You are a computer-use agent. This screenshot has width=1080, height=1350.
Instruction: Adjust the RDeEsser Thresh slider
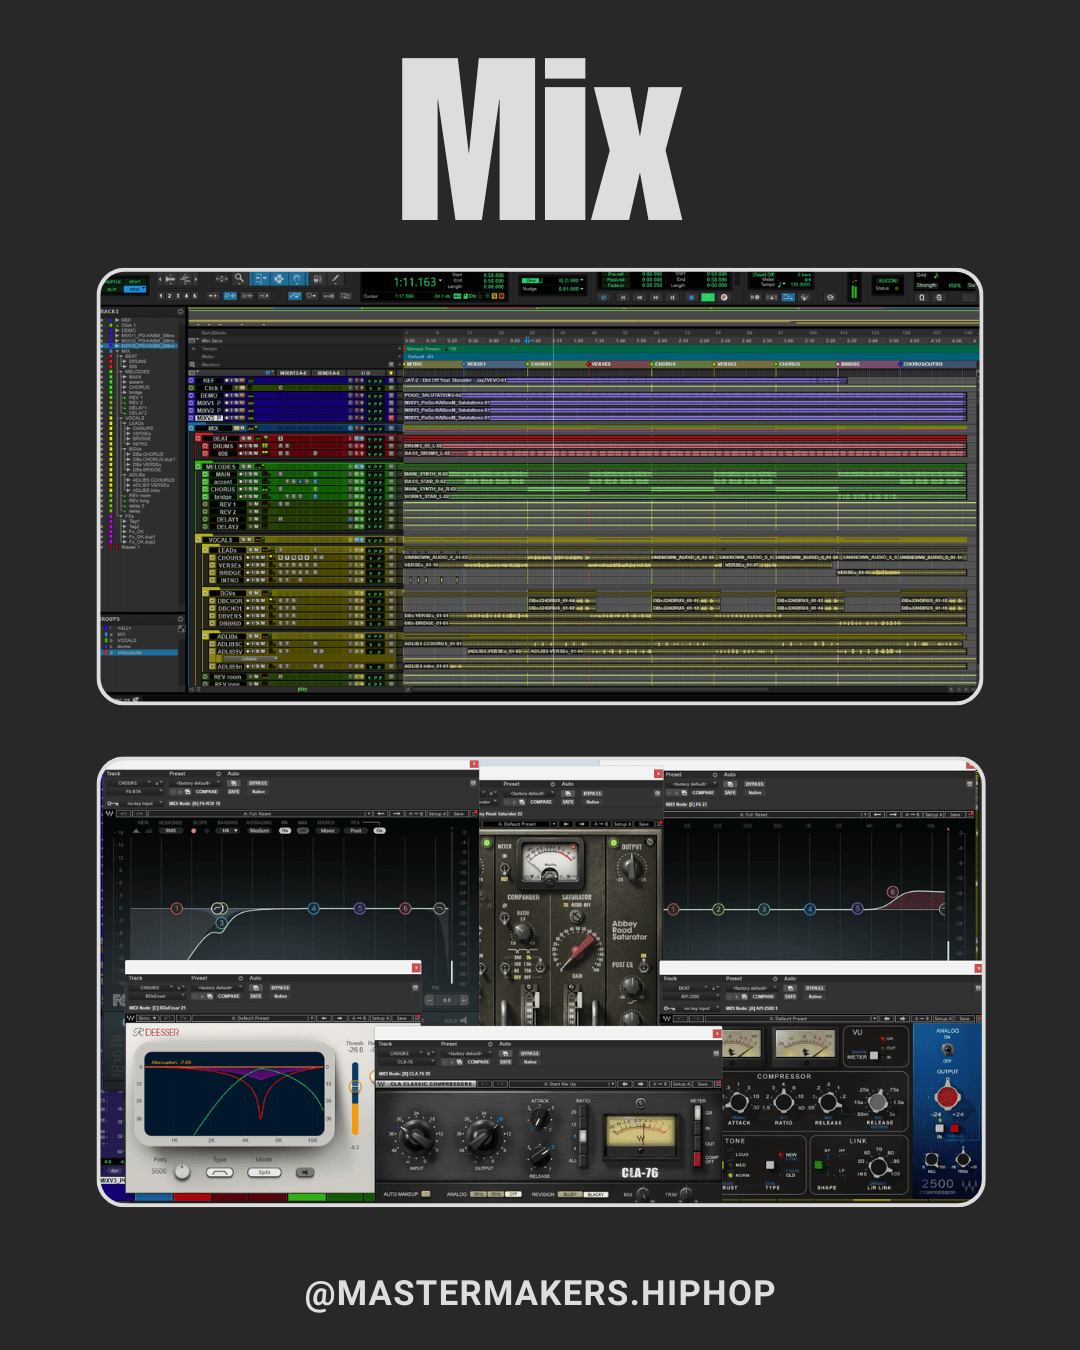[354, 1087]
